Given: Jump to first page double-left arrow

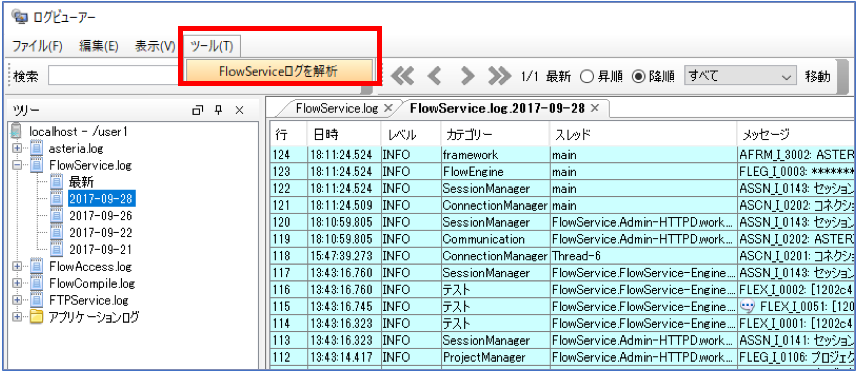Looking at the screenshot, I should tap(402, 76).
